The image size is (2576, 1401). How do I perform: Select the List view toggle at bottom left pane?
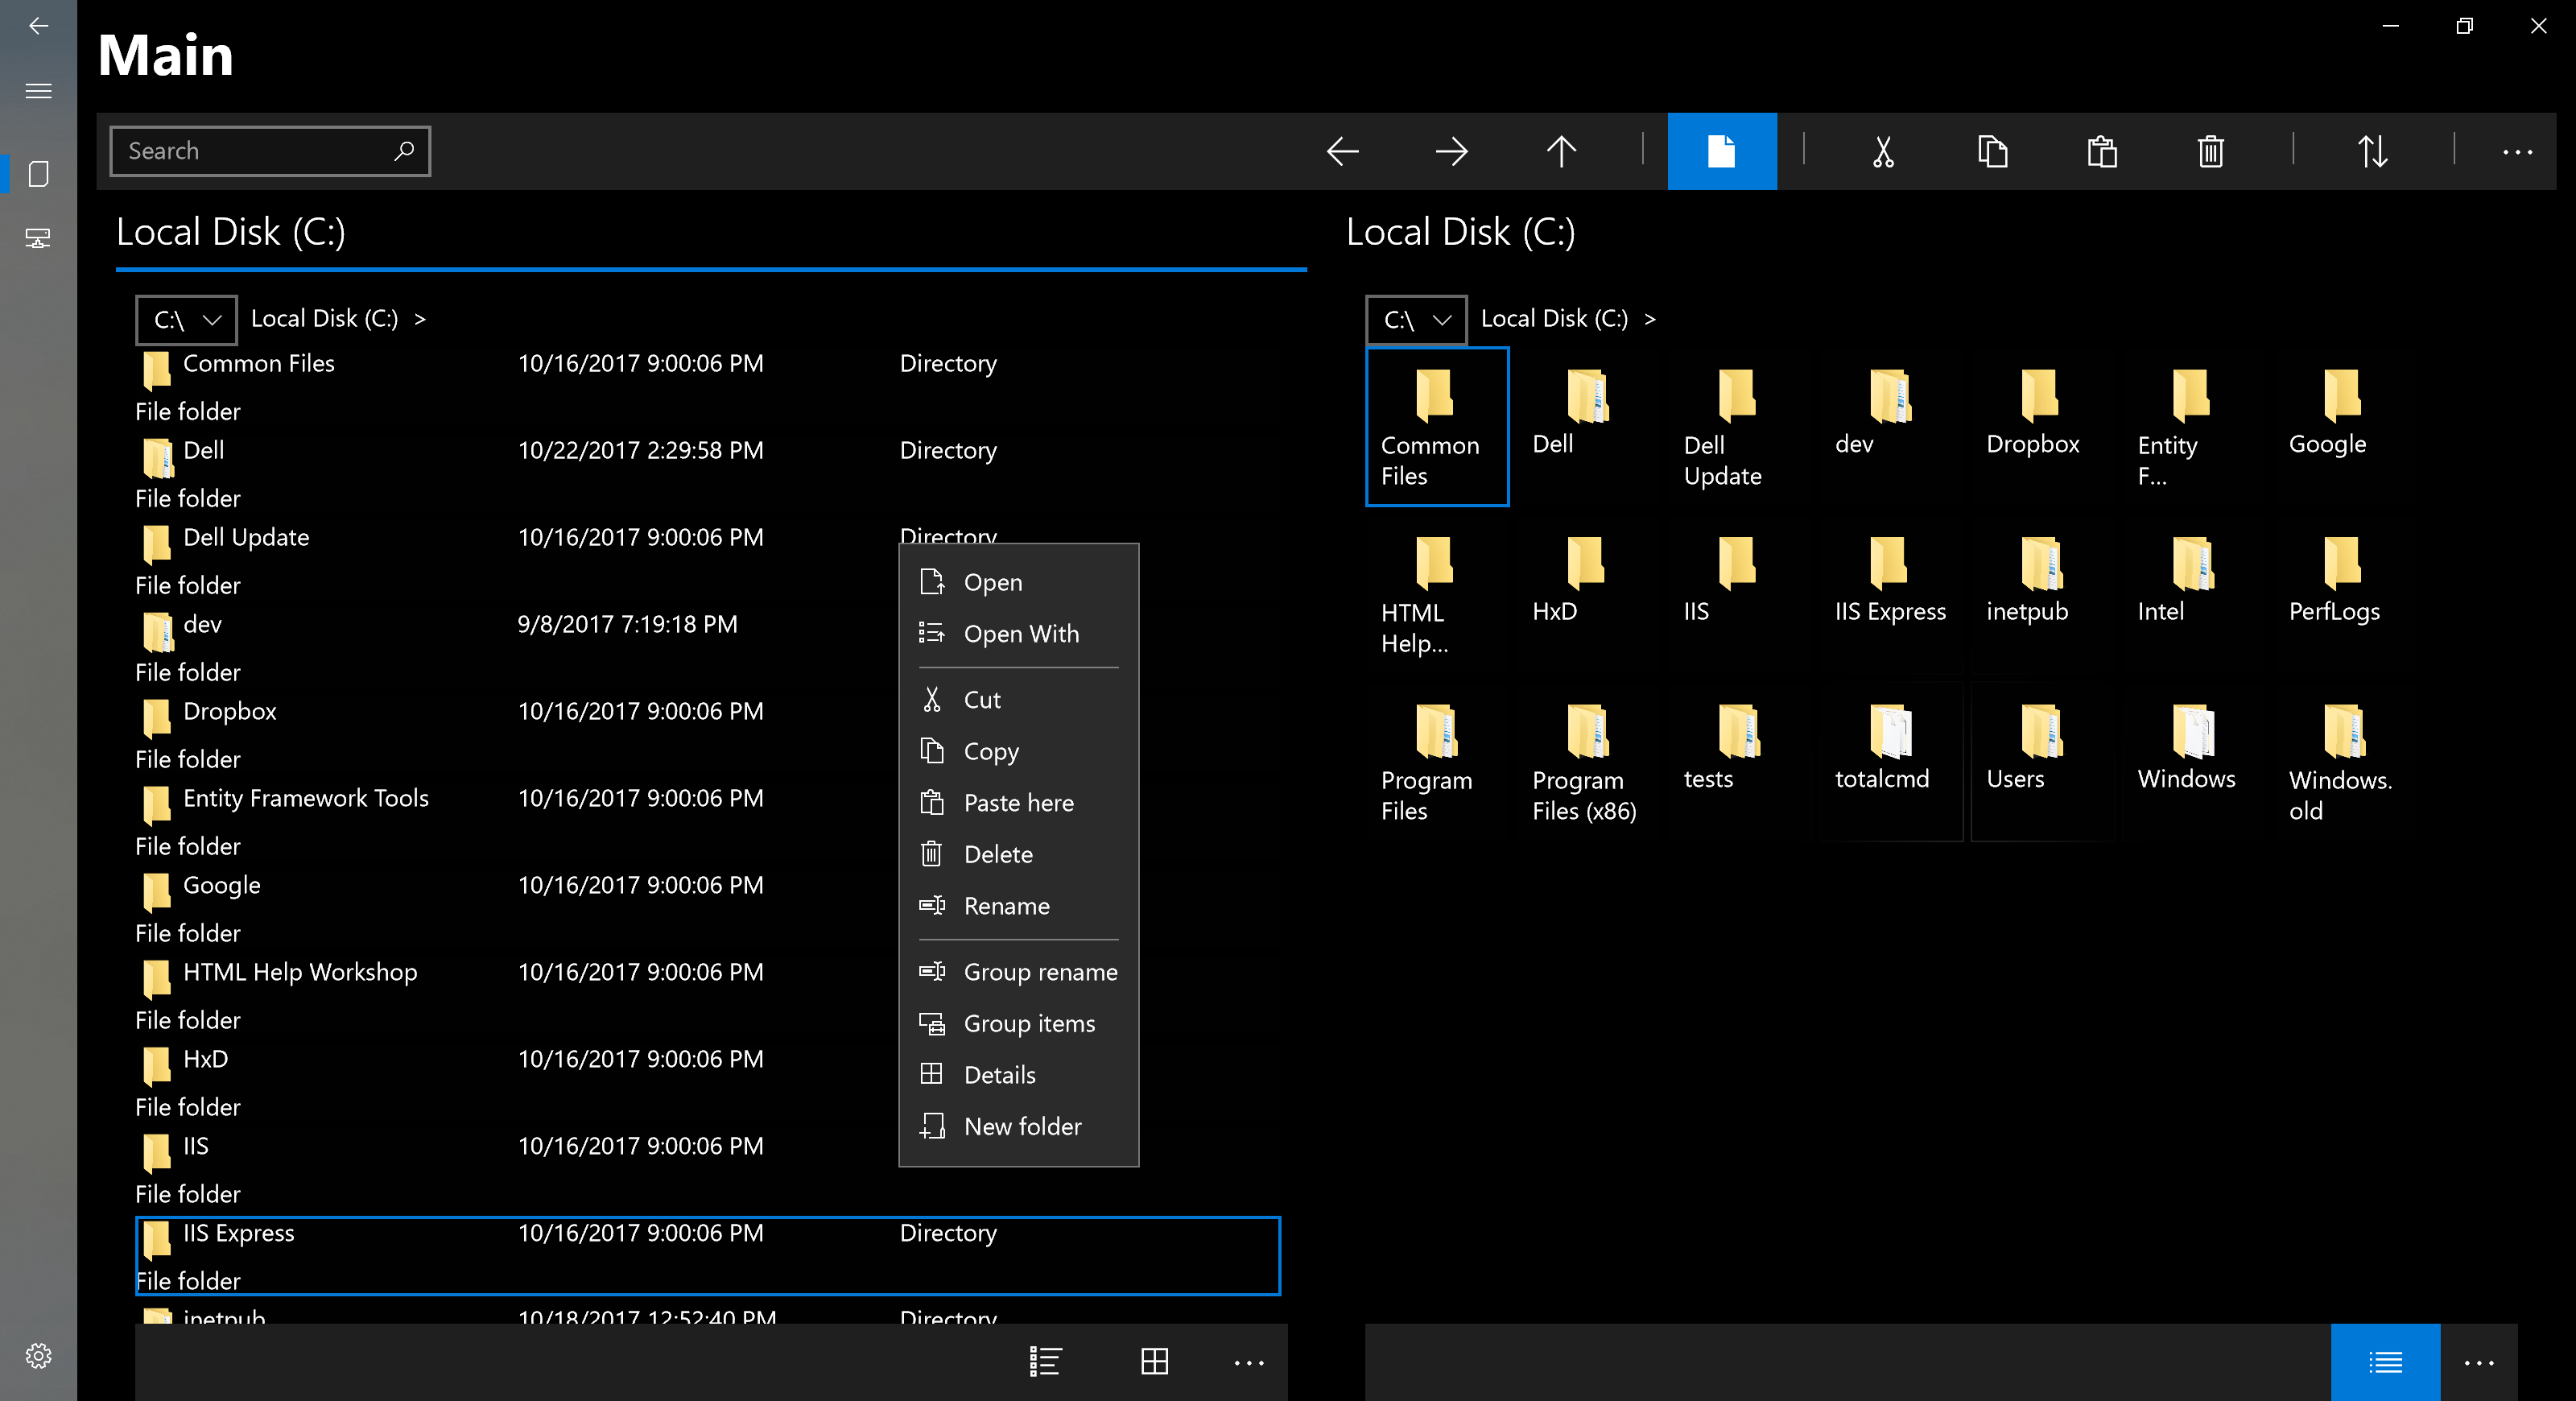click(1046, 1363)
